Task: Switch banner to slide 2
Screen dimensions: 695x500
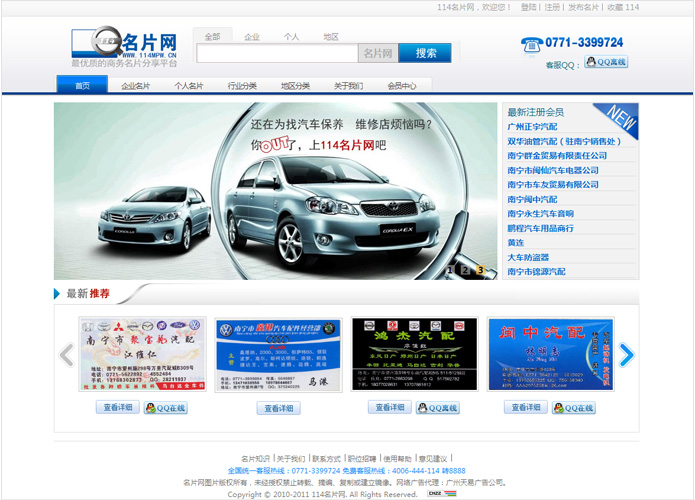Action: (x=465, y=269)
